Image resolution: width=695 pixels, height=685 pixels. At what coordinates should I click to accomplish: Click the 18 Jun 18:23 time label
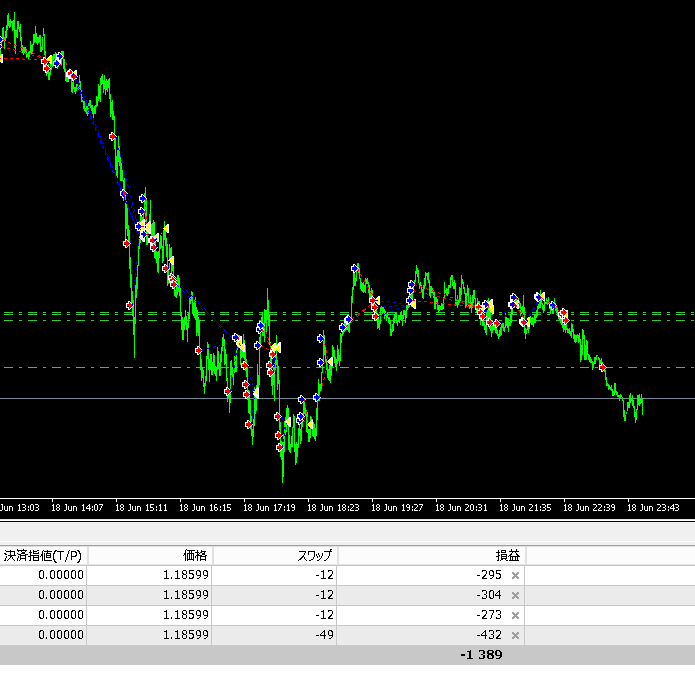pyautogui.click(x=333, y=508)
